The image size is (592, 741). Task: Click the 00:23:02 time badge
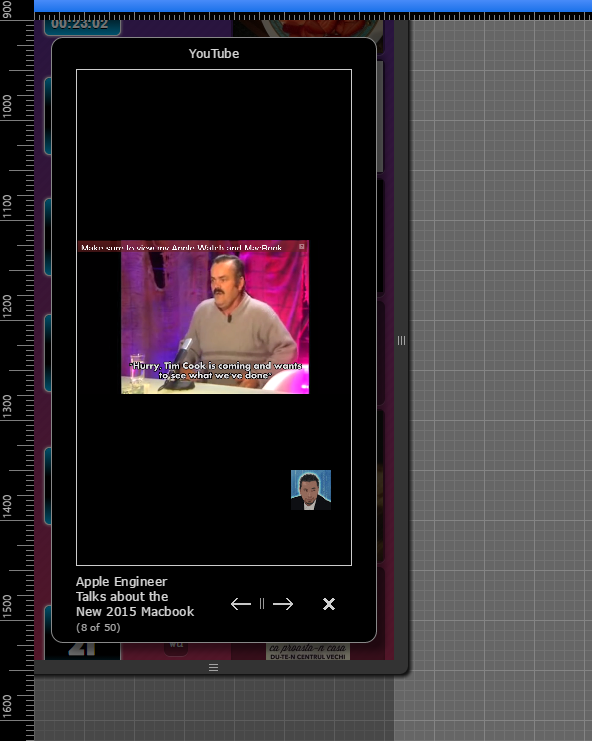(x=82, y=26)
